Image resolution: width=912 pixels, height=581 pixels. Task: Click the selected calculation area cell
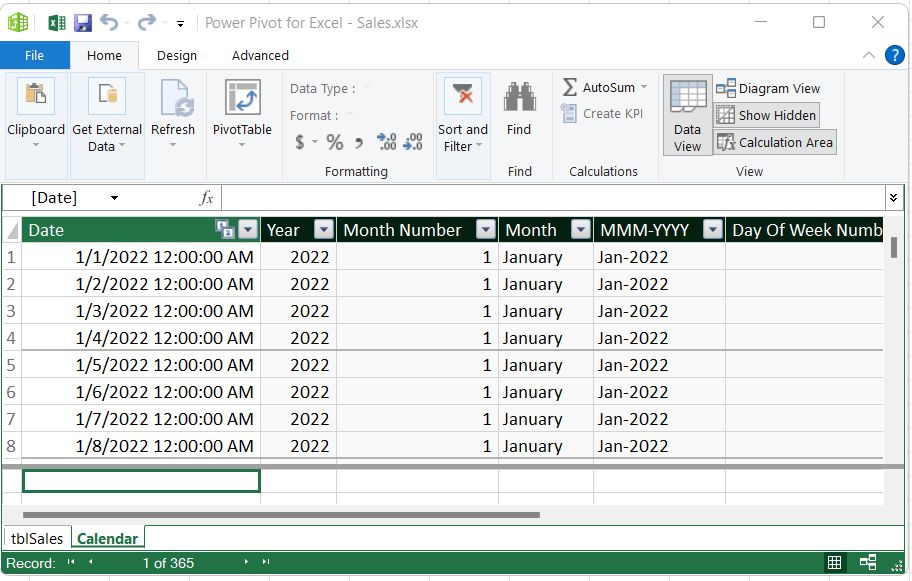click(x=141, y=481)
